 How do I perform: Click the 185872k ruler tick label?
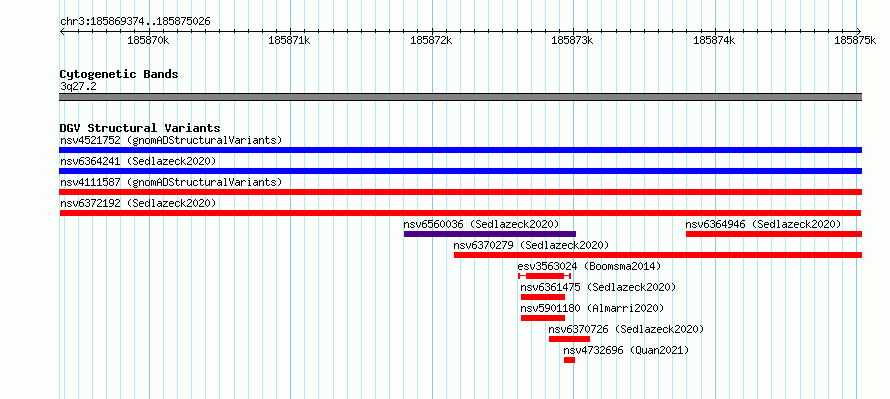pos(431,40)
